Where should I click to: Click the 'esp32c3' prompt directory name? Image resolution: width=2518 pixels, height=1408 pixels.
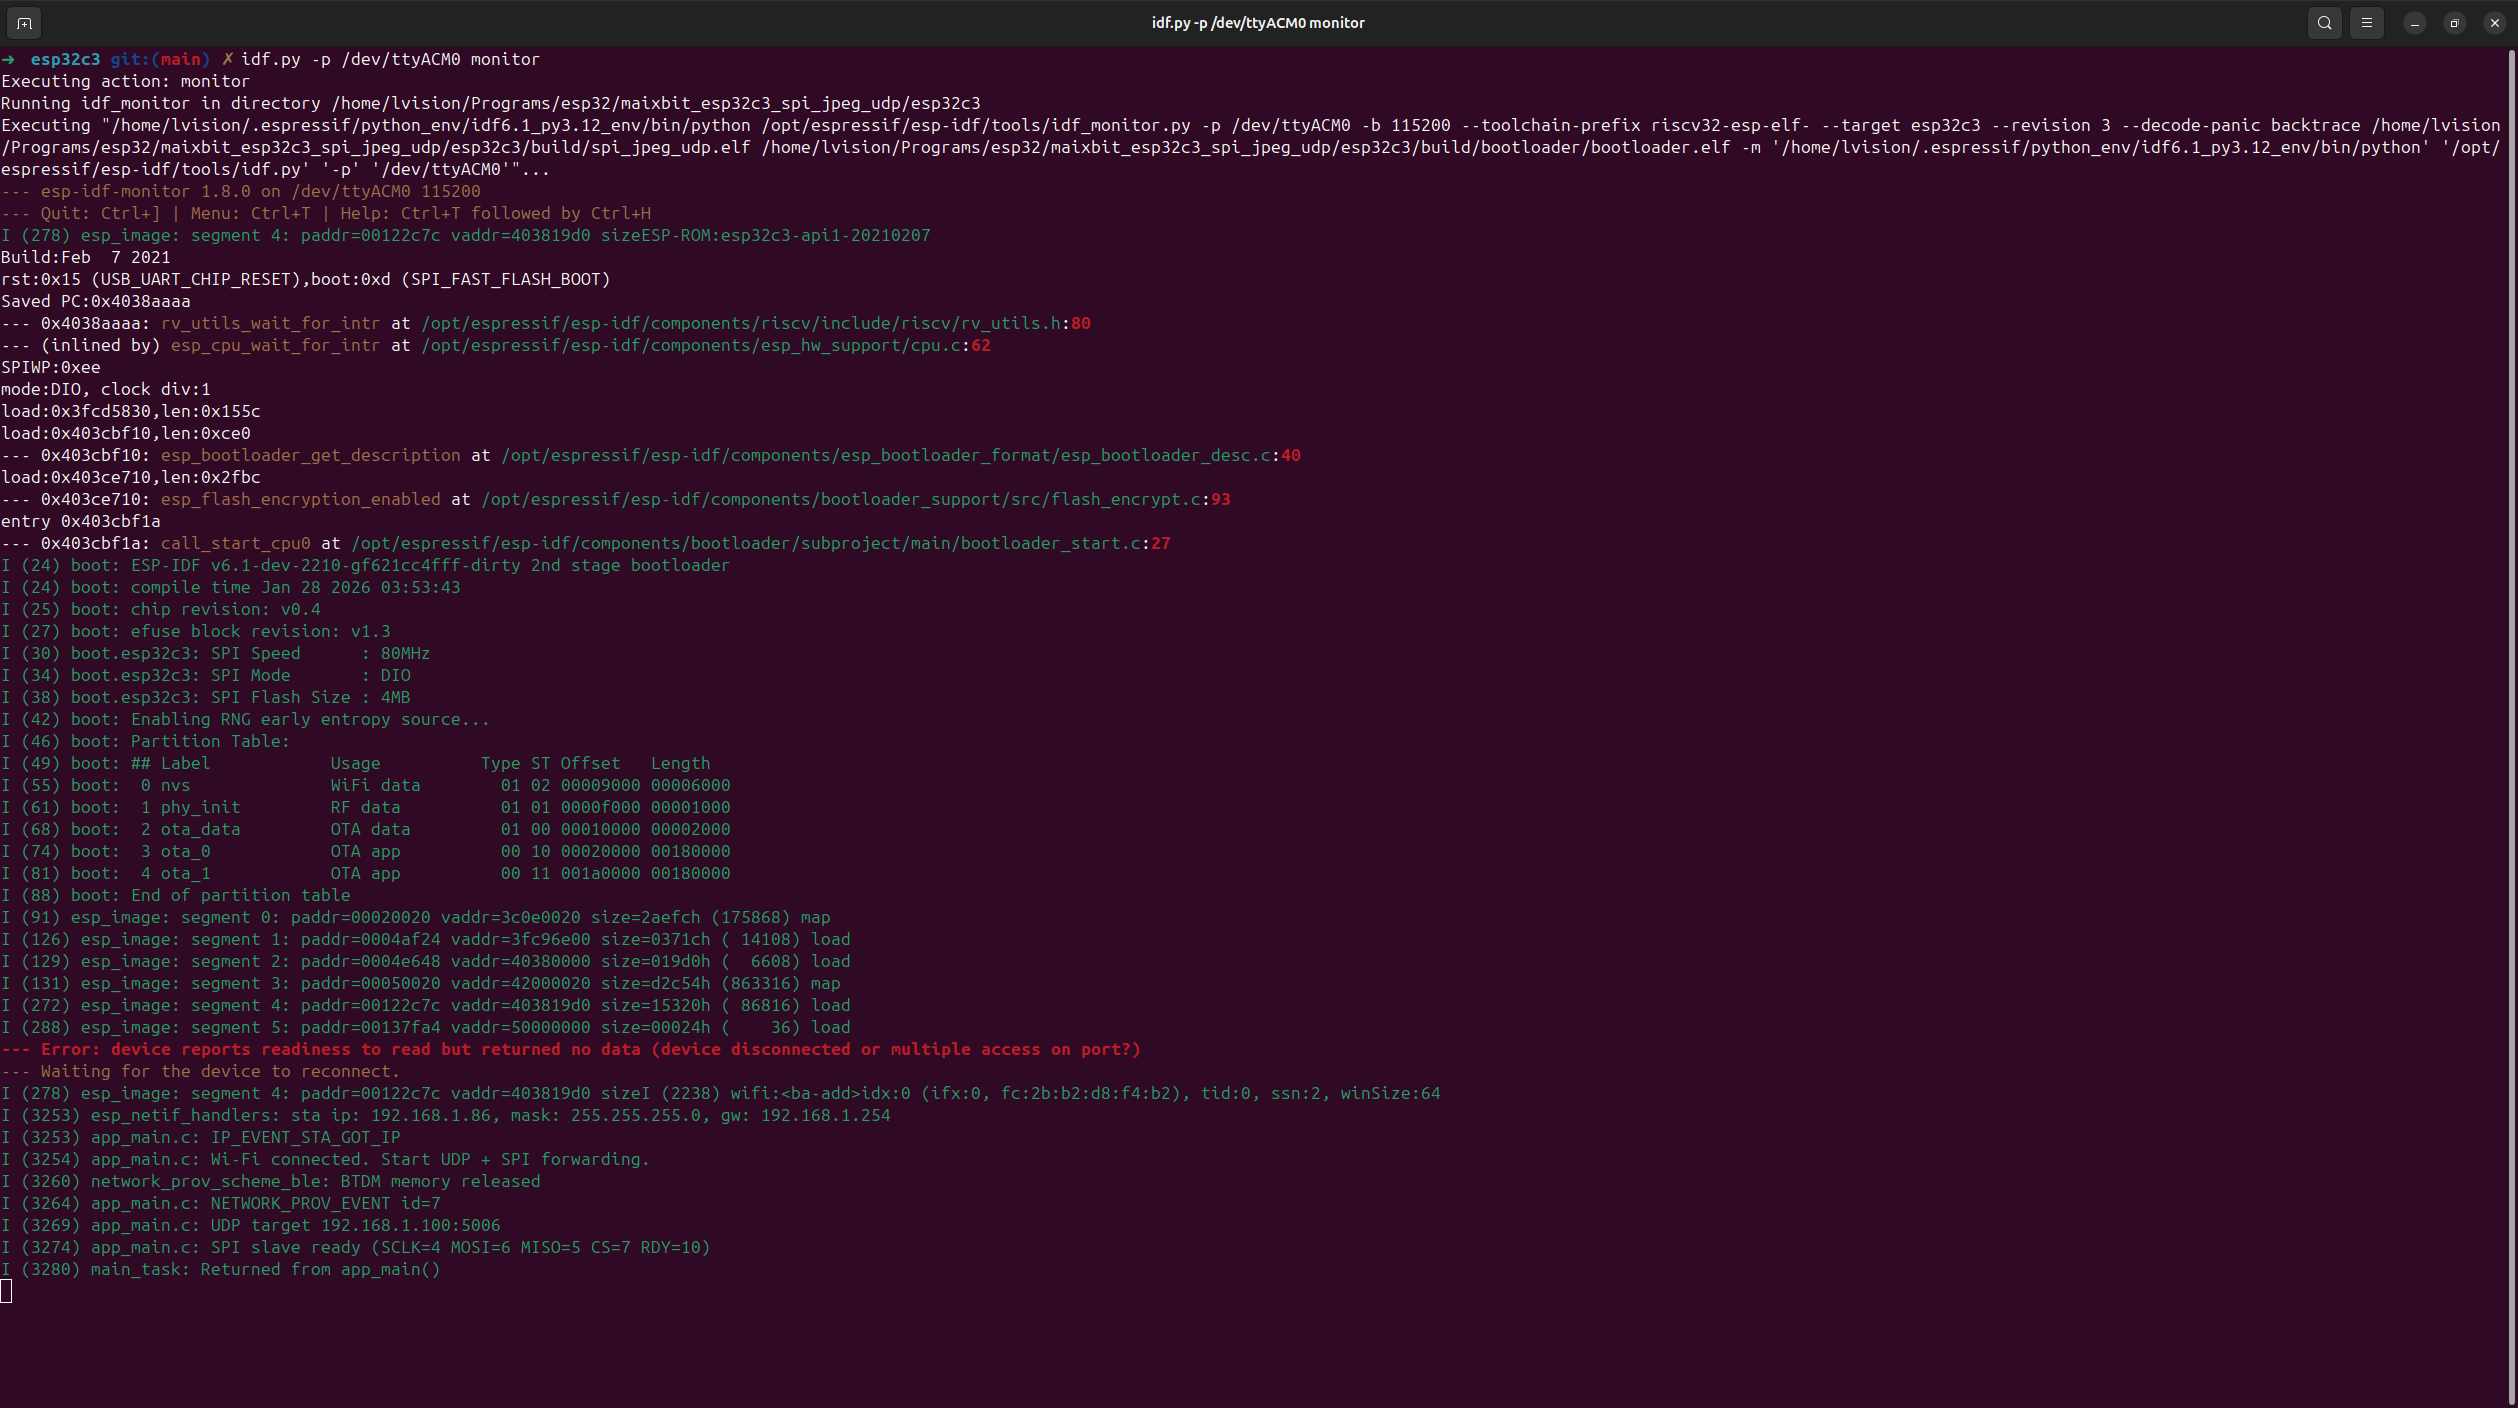pos(65,59)
